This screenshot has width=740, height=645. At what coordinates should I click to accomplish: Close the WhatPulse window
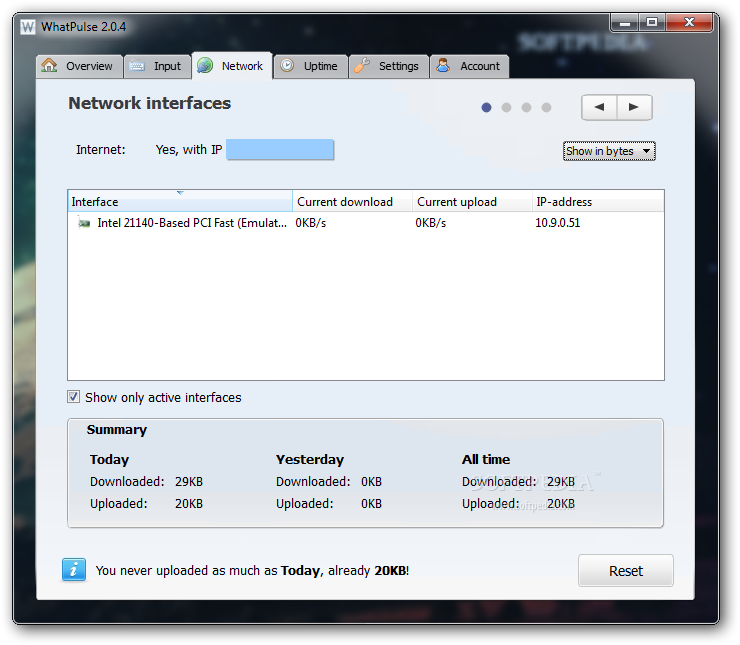689,23
